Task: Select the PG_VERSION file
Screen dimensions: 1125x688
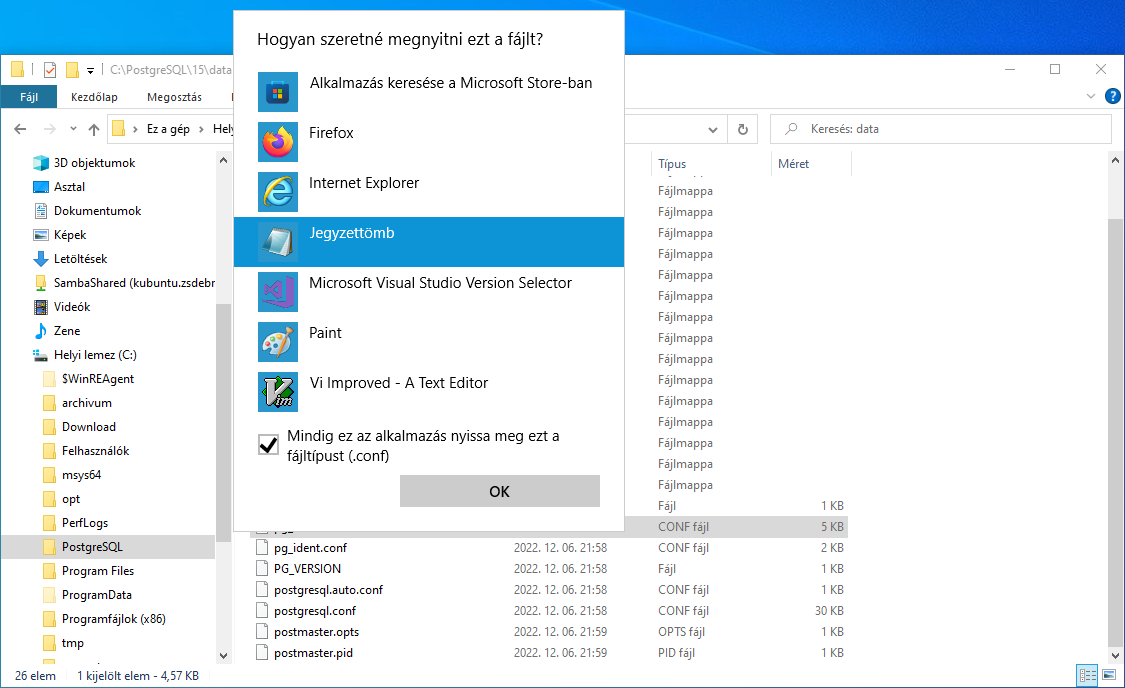Action: tap(307, 569)
